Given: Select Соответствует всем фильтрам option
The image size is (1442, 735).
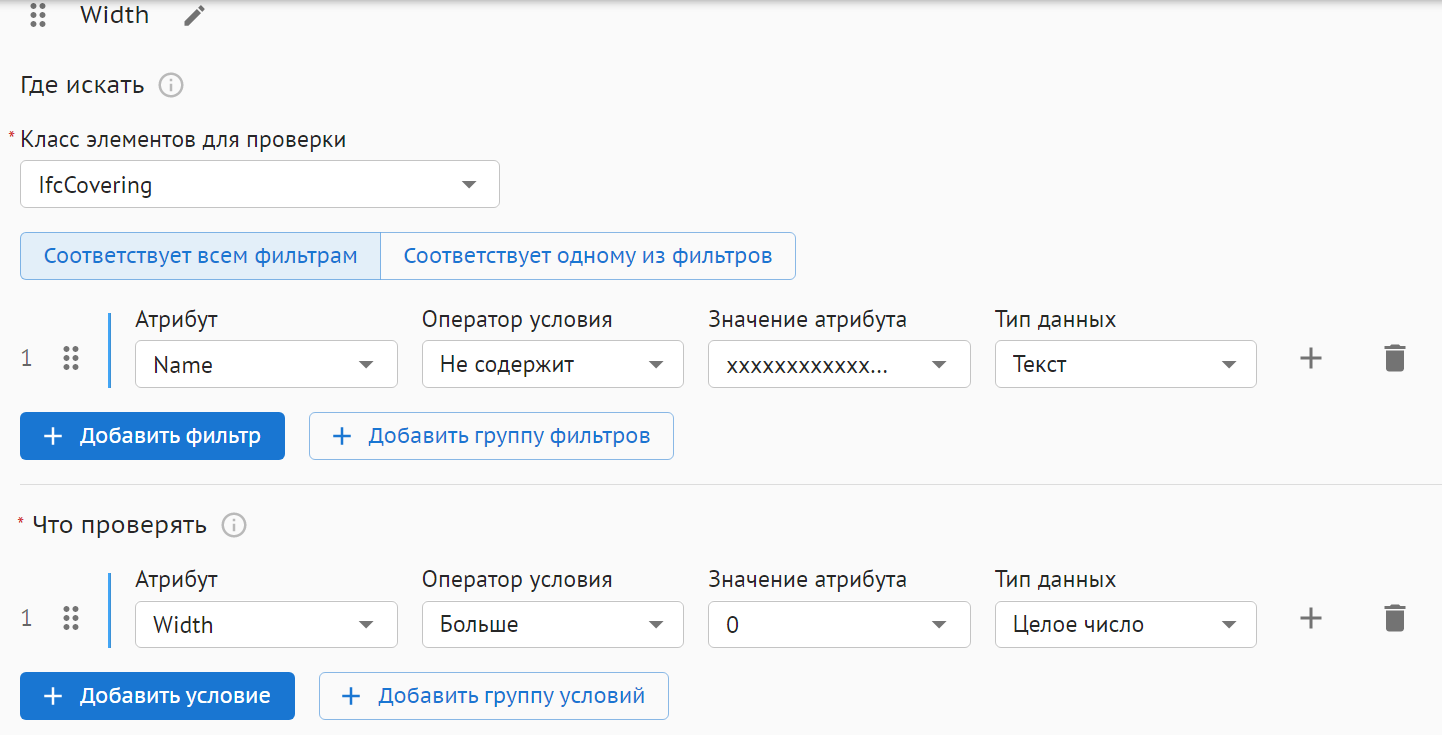Looking at the screenshot, I should 200,256.
